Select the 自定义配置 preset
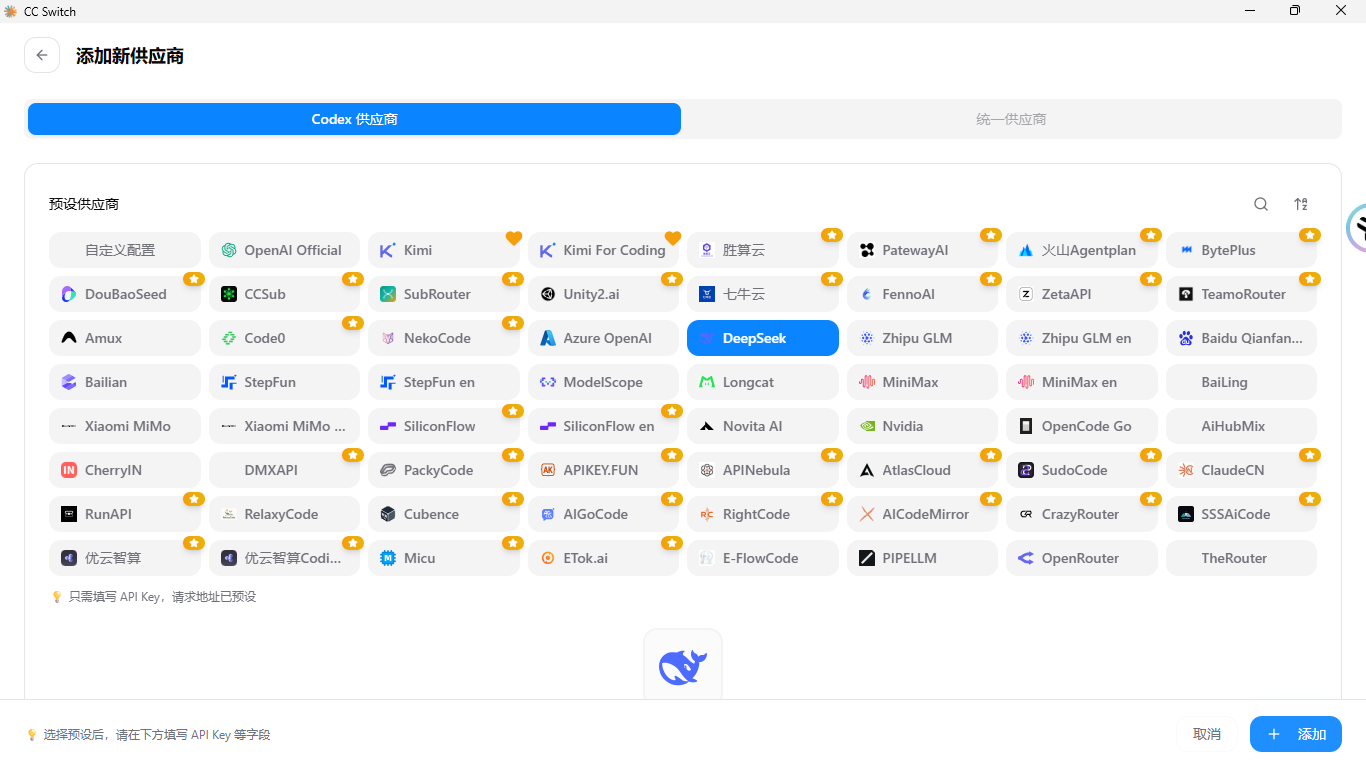The image size is (1366, 768). (125, 250)
